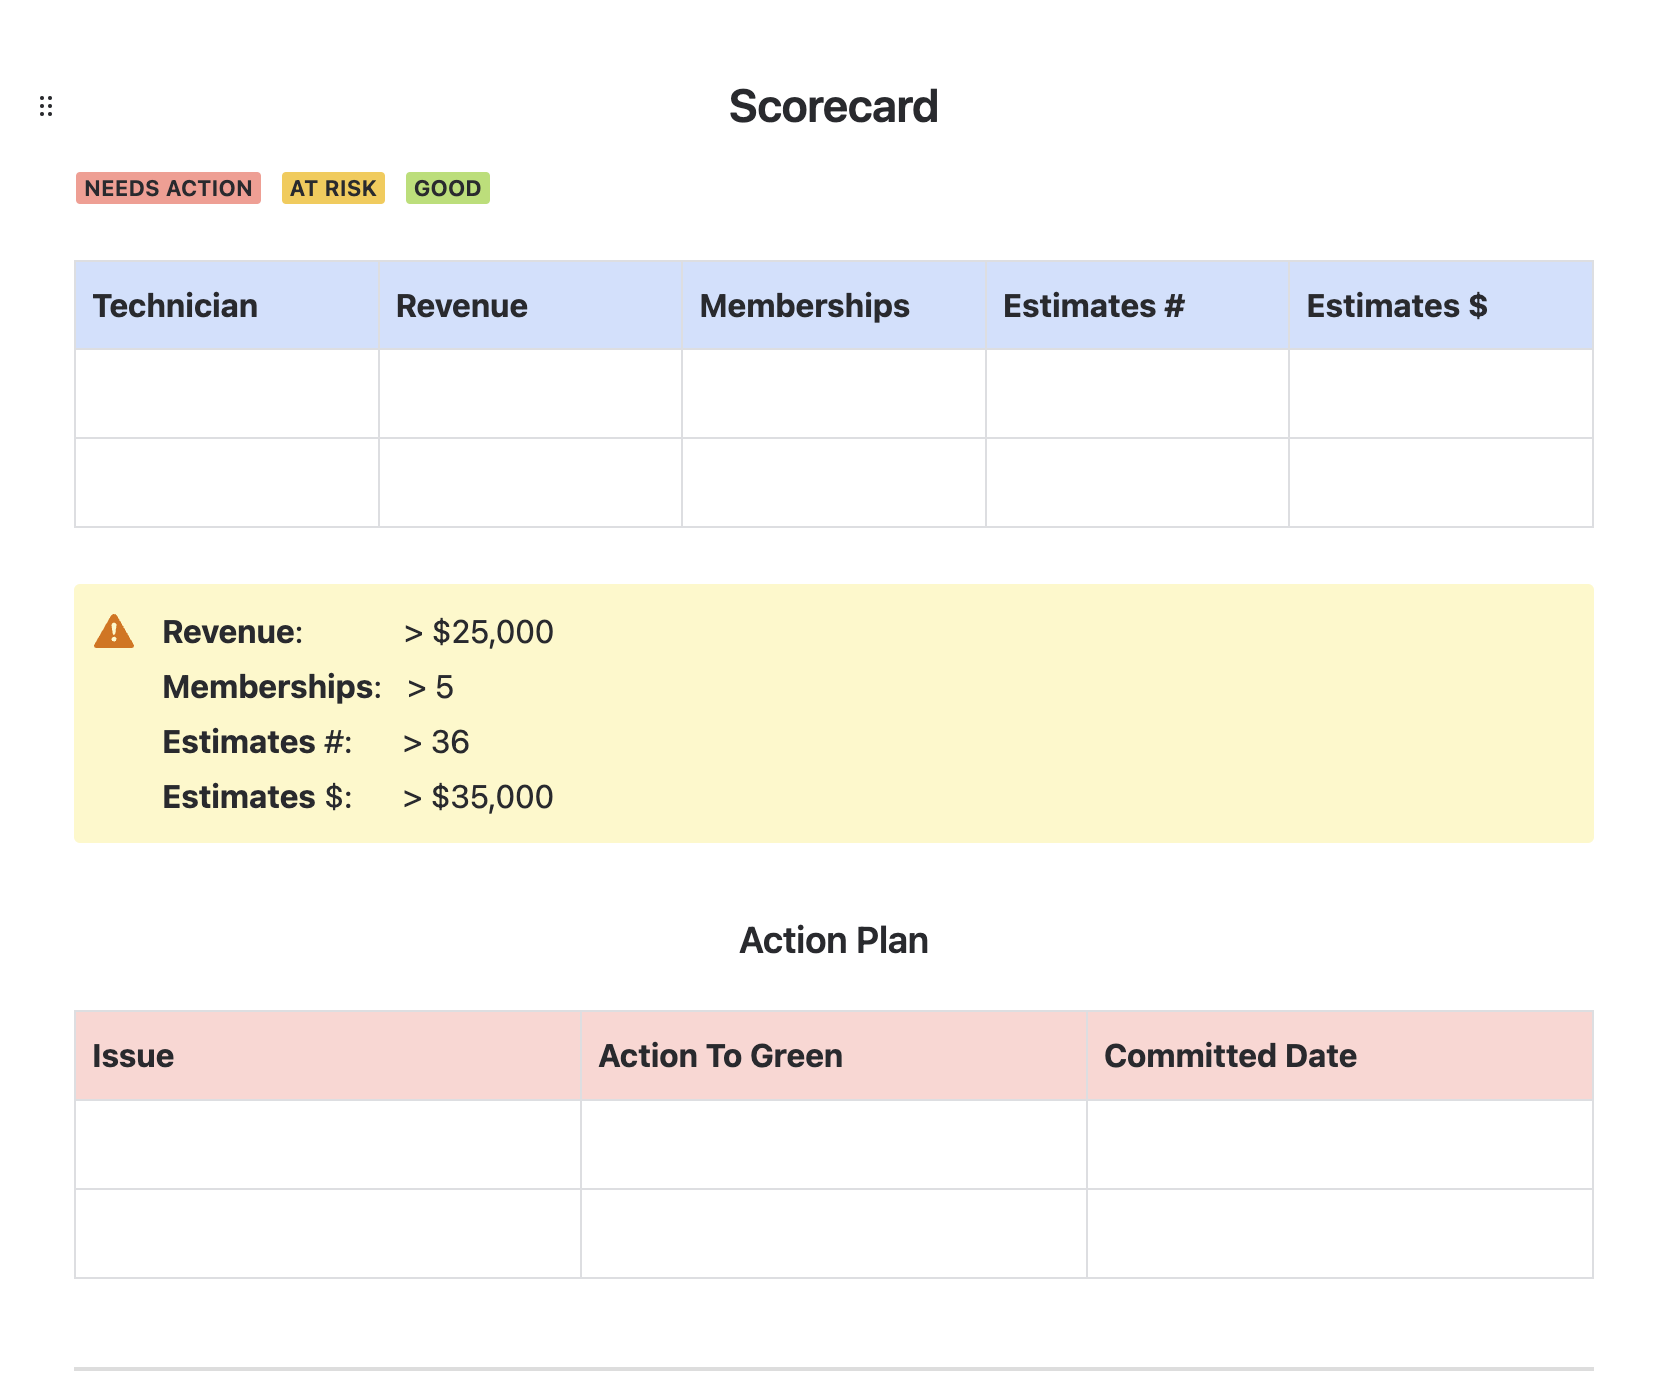Select the GOOD status tag

(x=447, y=188)
